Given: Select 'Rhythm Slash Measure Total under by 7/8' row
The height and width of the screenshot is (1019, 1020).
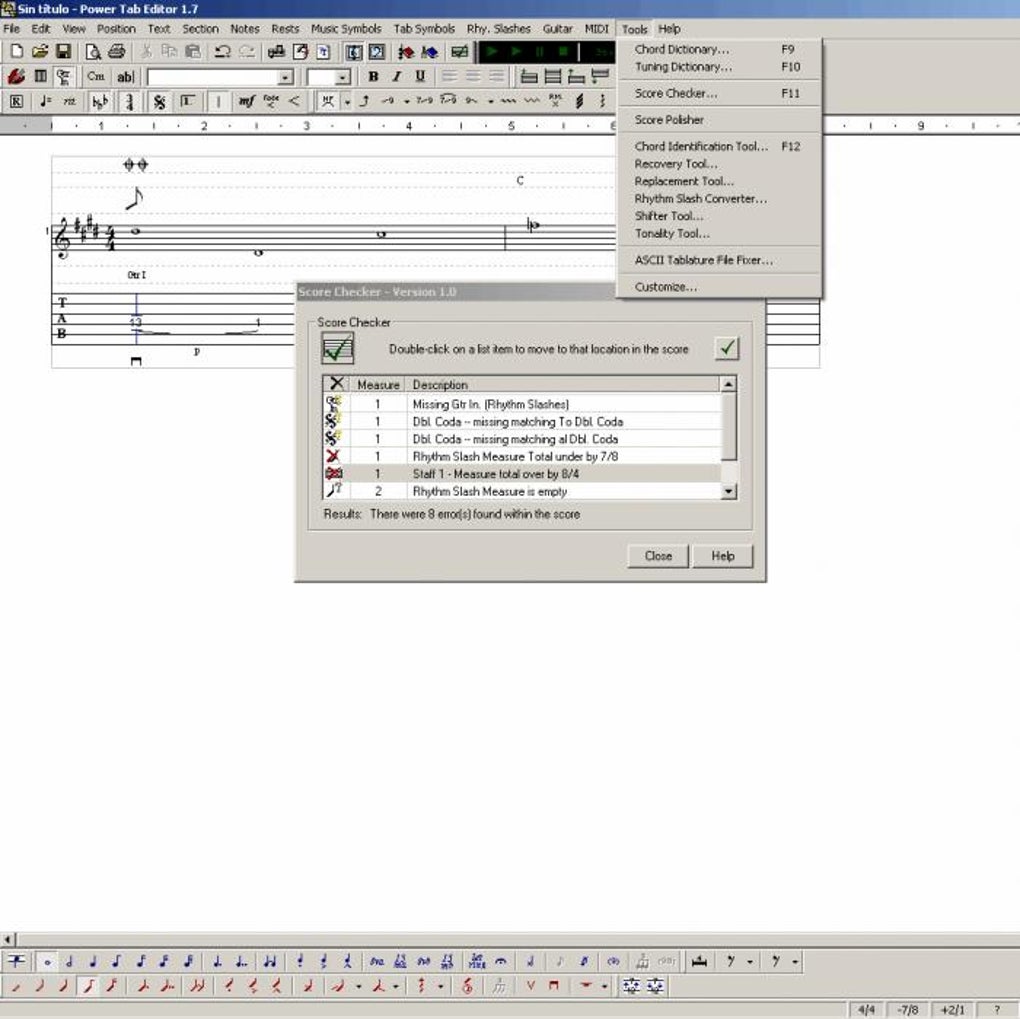Looking at the screenshot, I should [522, 457].
